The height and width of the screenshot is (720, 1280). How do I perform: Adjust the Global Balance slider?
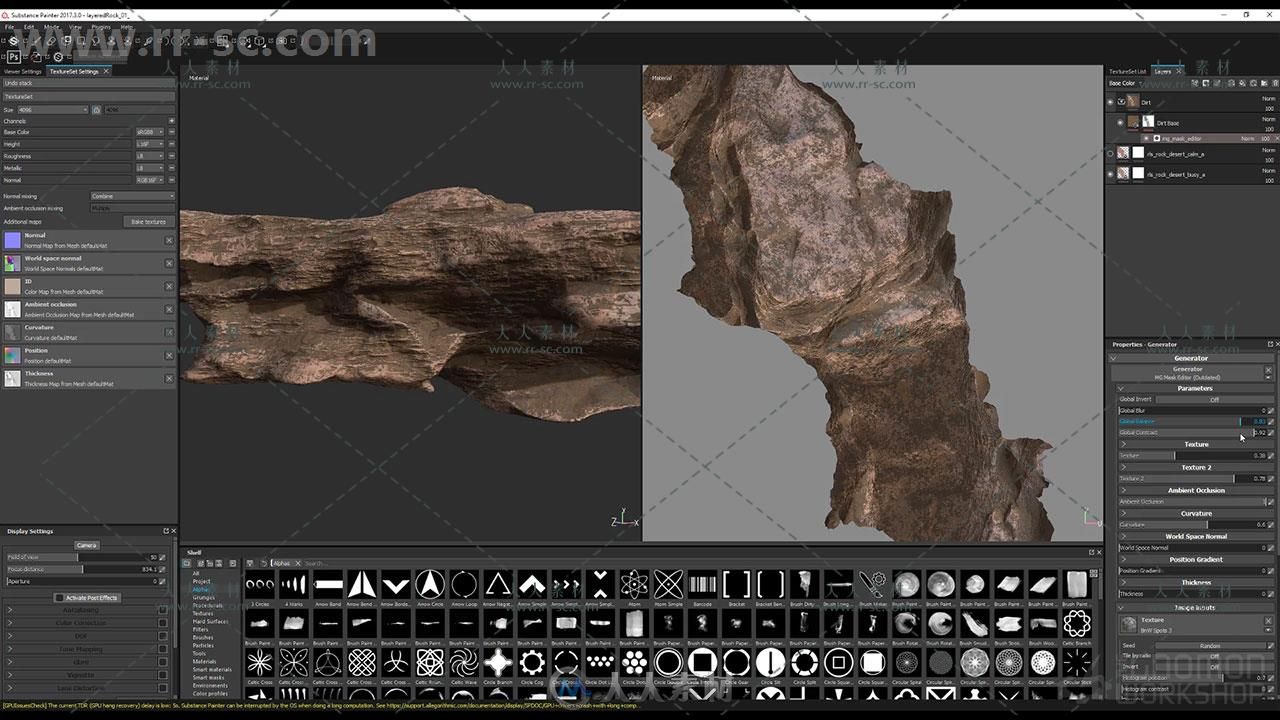click(1193, 421)
